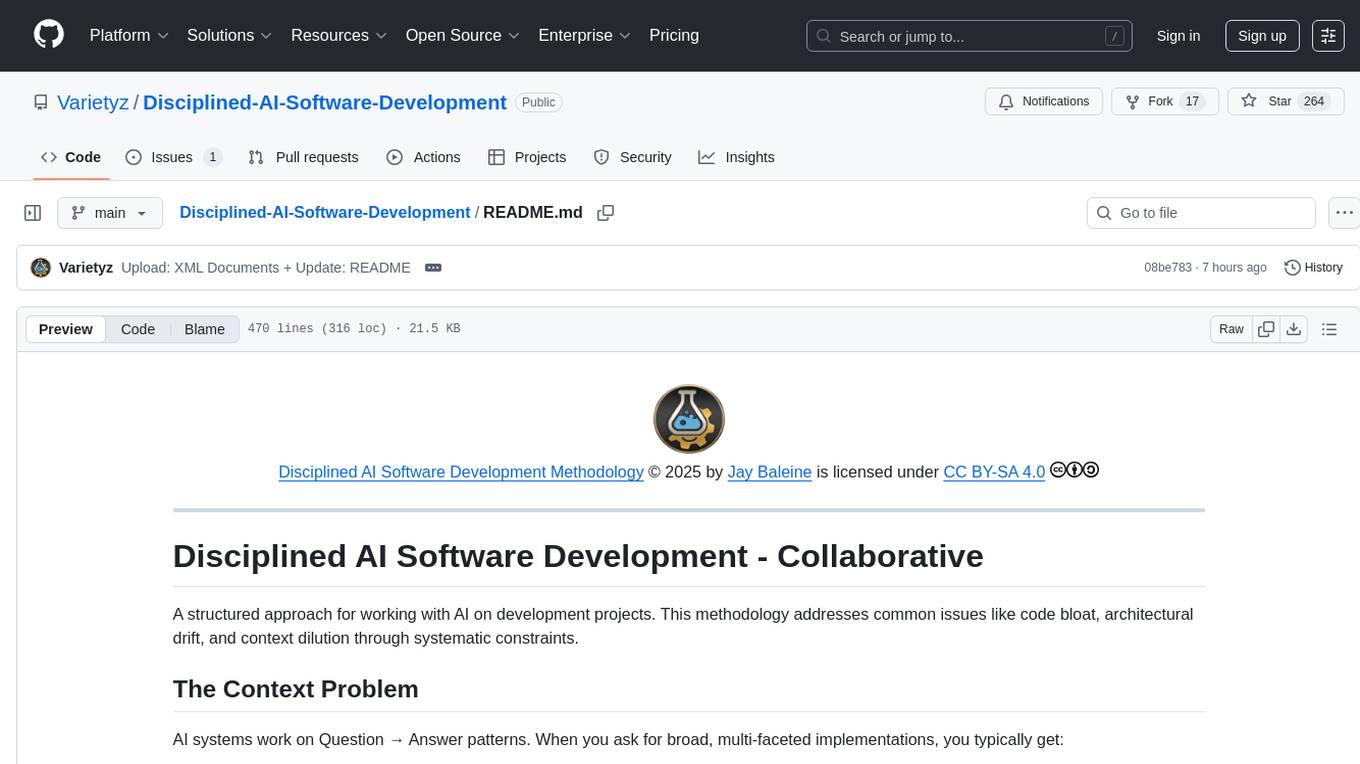
Task: Open the CC BY-SA 4.0 license link
Action: point(994,472)
